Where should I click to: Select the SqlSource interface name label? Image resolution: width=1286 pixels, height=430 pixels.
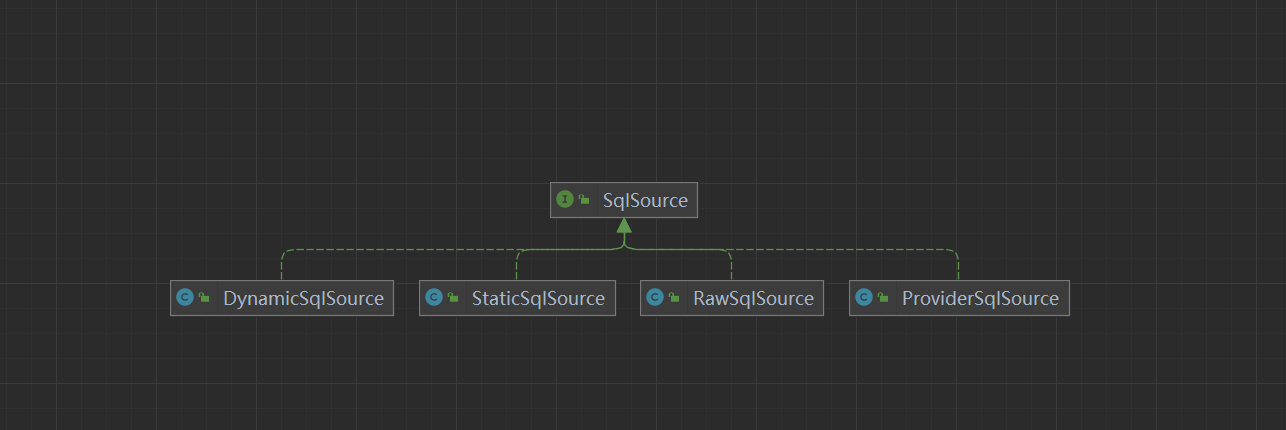coord(645,200)
